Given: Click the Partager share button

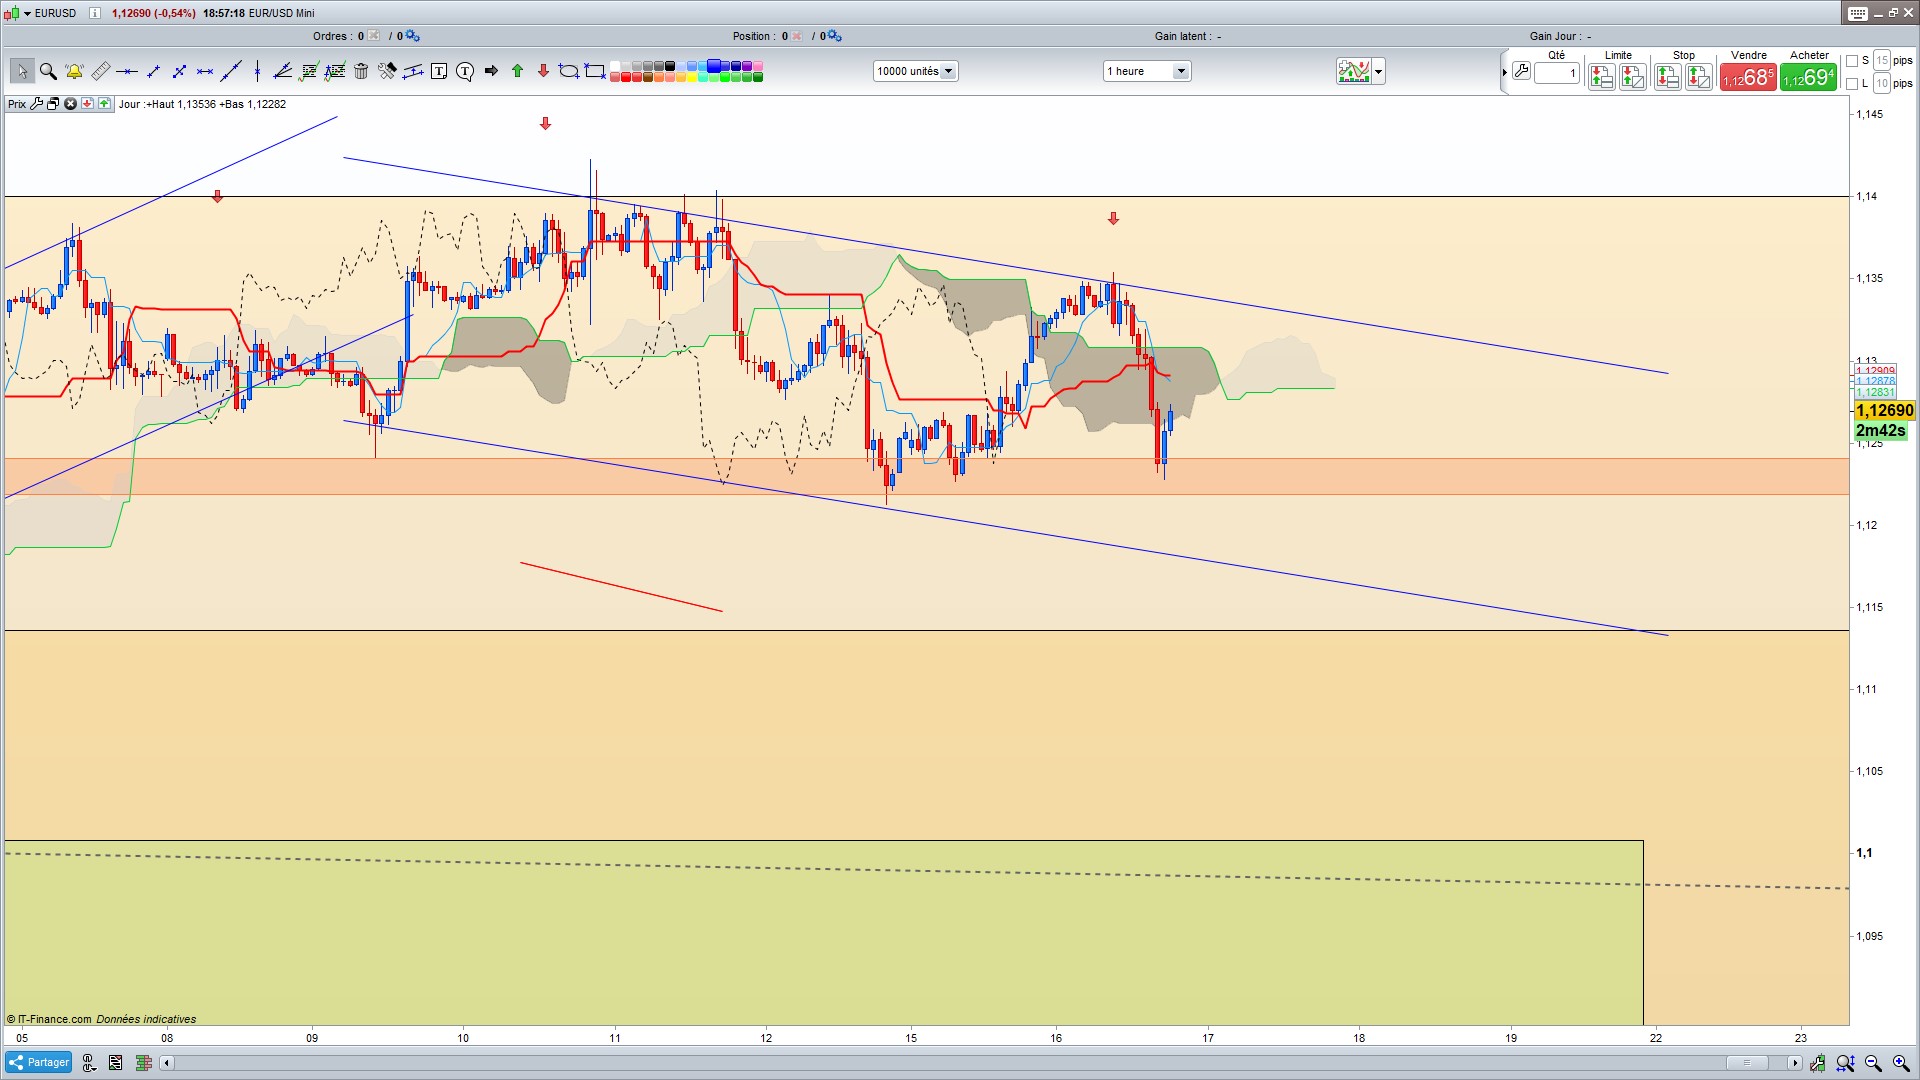Looking at the screenshot, I should tap(38, 1062).
